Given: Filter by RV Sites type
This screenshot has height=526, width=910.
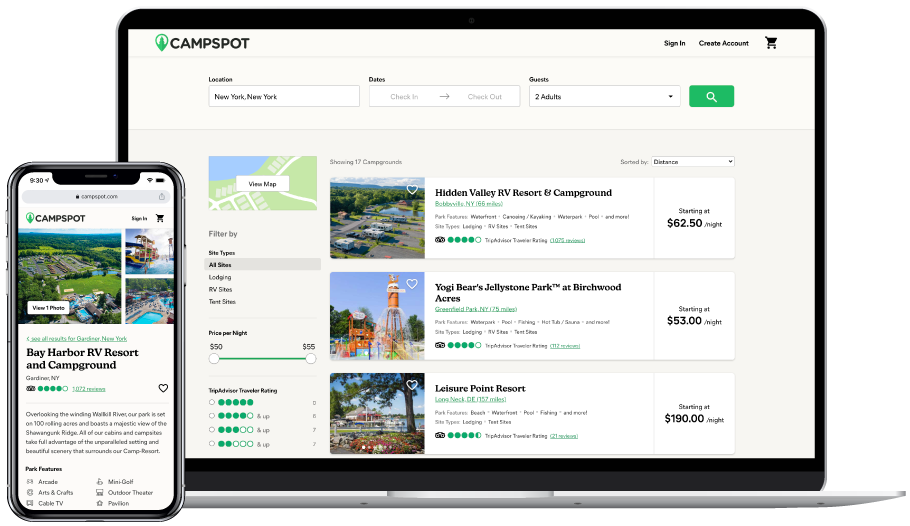Looking at the screenshot, I should point(221,290).
